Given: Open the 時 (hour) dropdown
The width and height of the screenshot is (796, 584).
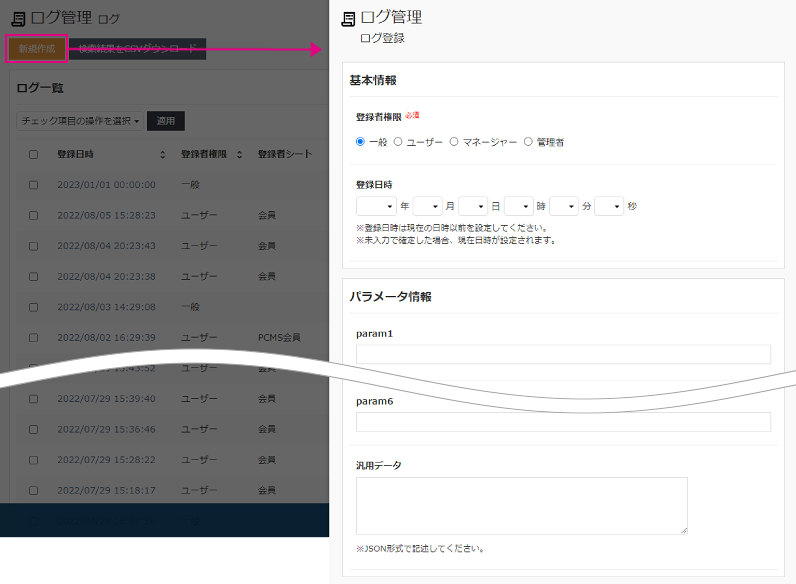Looking at the screenshot, I should pyautogui.click(x=519, y=206).
